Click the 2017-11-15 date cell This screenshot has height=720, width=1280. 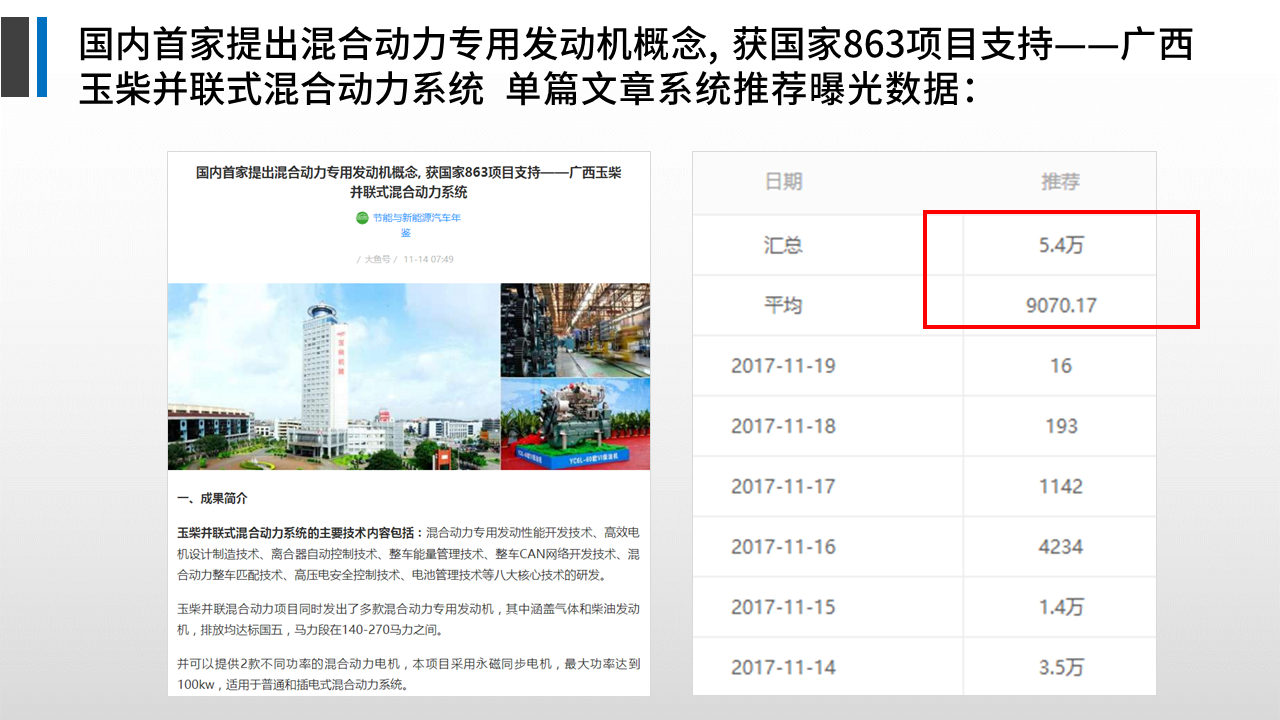(x=783, y=607)
